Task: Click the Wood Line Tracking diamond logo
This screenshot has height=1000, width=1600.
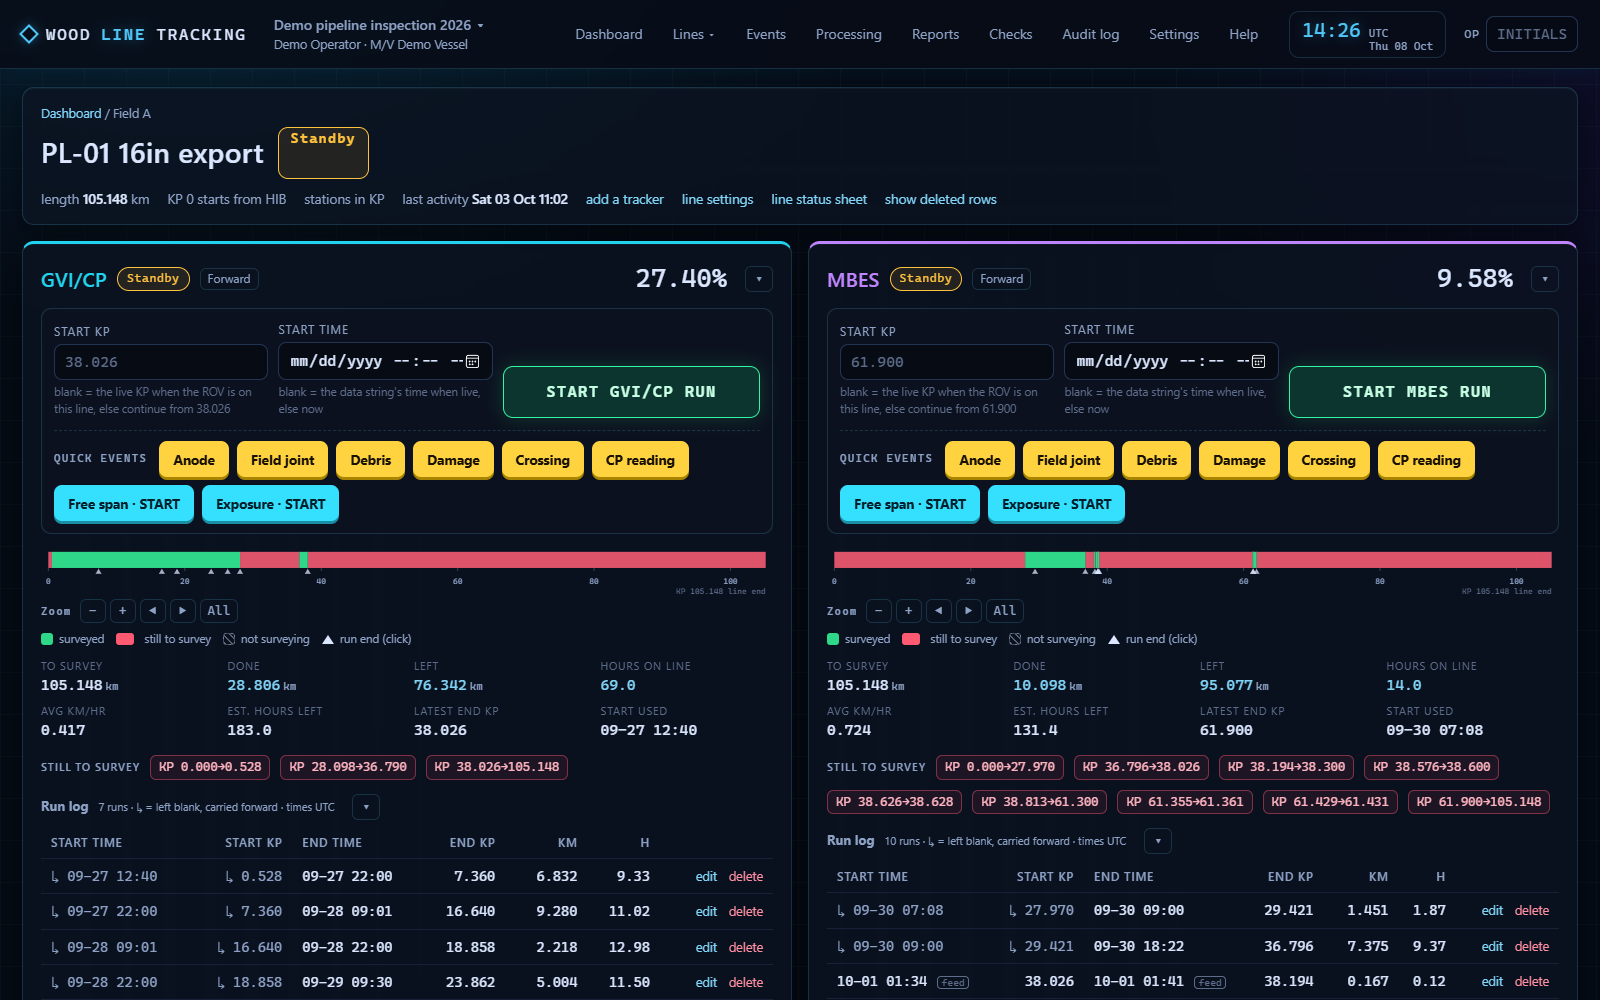Action: (x=29, y=34)
